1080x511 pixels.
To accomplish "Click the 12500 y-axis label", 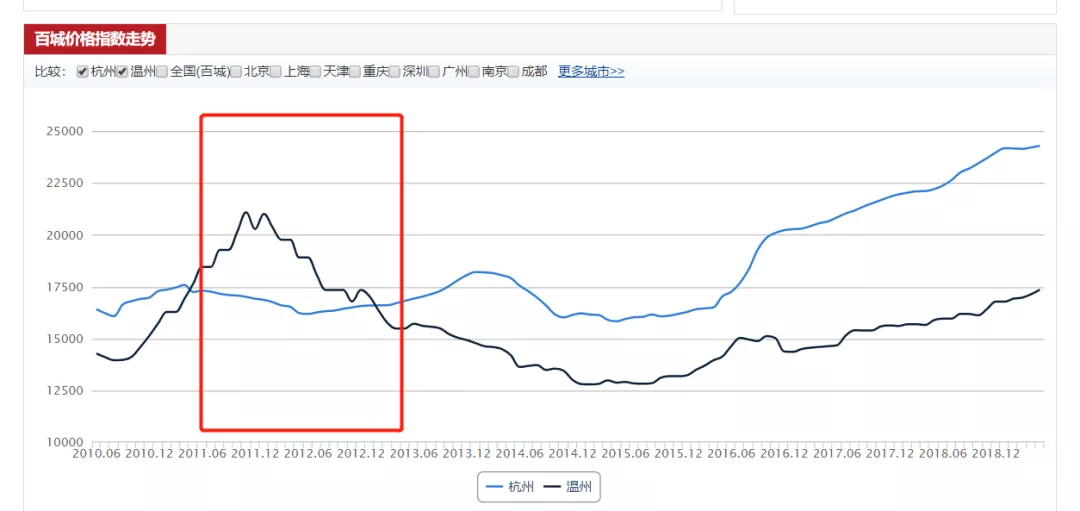I will [63, 391].
